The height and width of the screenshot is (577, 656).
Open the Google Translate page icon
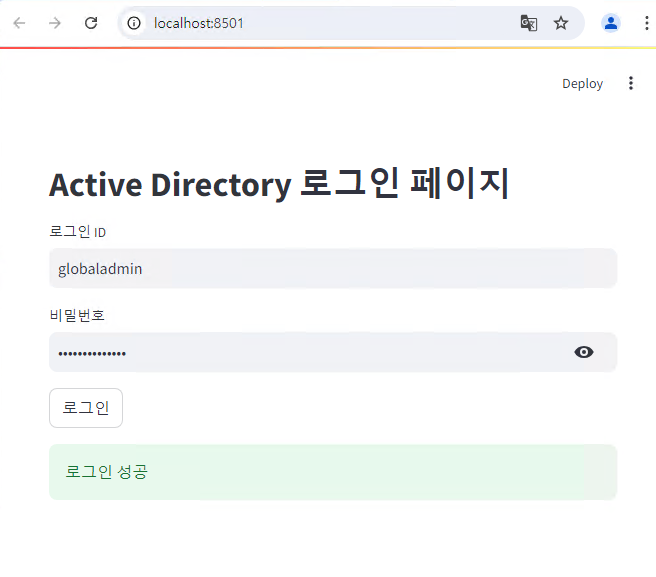click(x=529, y=23)
